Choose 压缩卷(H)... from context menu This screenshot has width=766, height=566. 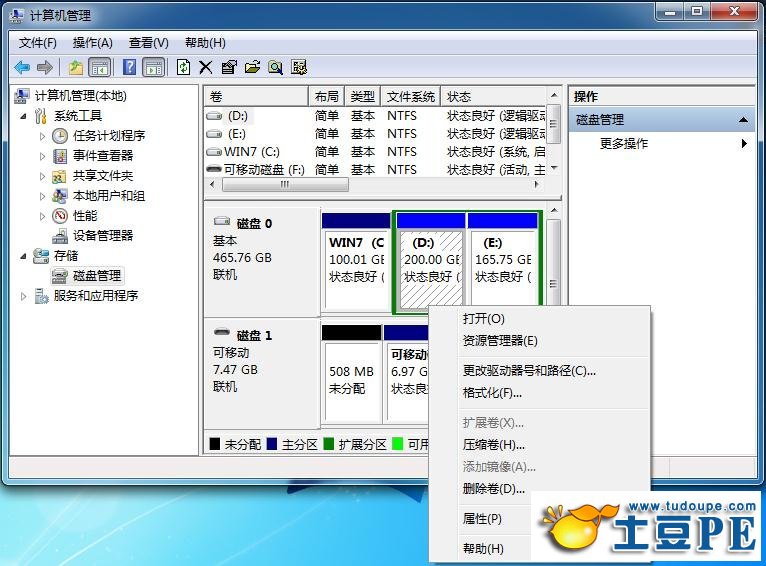(x=540, y=445)
